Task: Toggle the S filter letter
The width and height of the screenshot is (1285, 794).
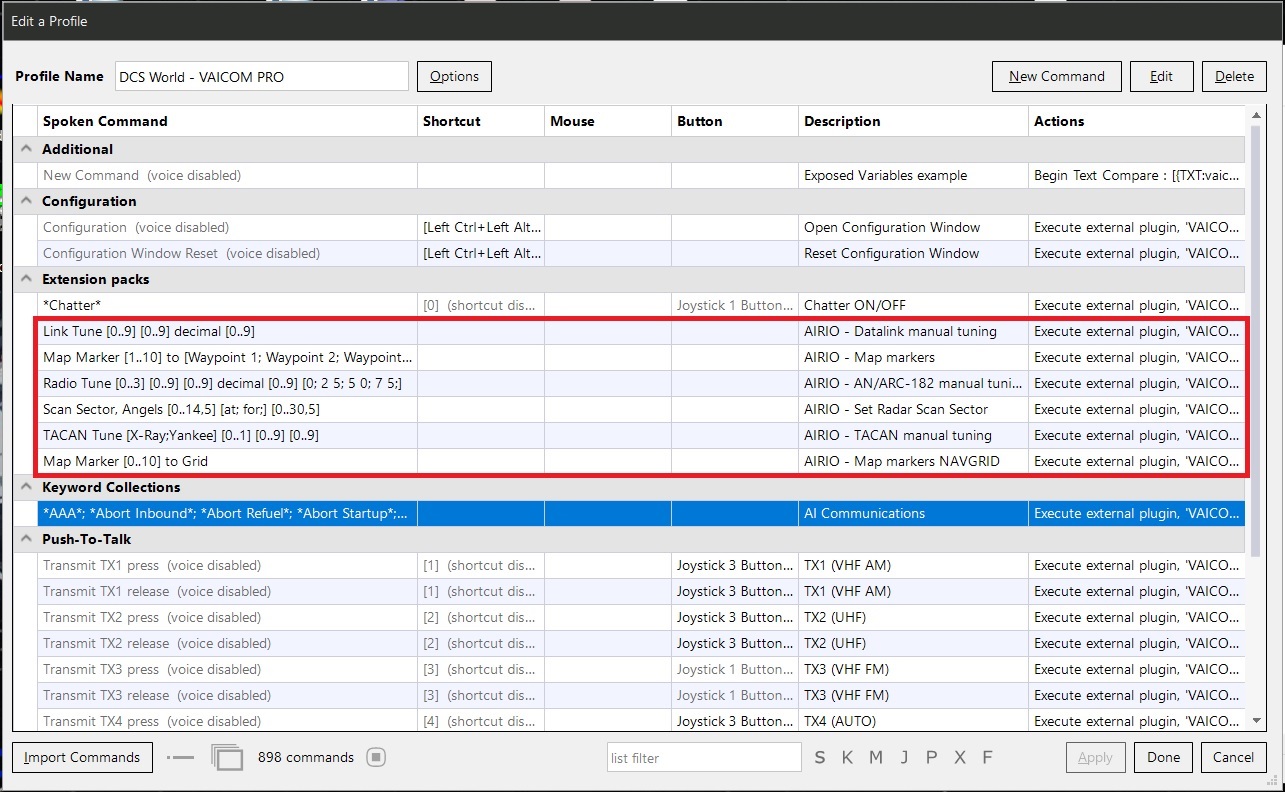Action: tap(820, 758)
